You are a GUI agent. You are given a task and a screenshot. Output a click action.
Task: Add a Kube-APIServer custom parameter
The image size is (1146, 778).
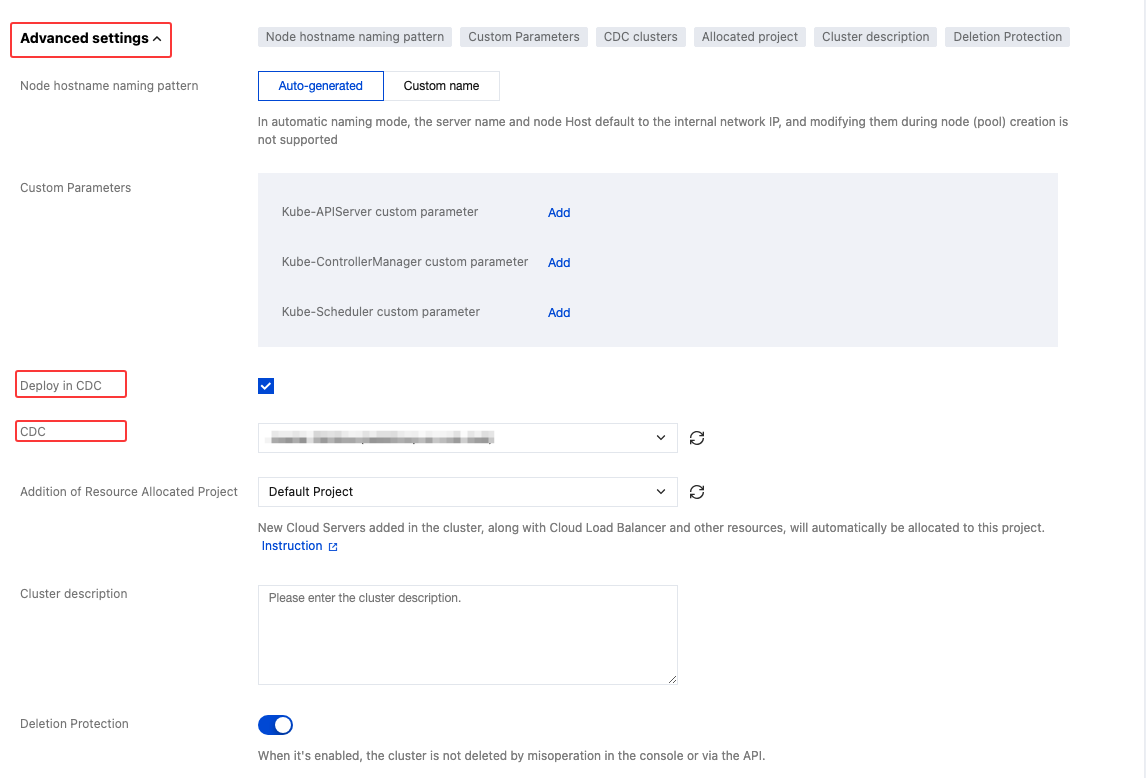click(559, 213)
